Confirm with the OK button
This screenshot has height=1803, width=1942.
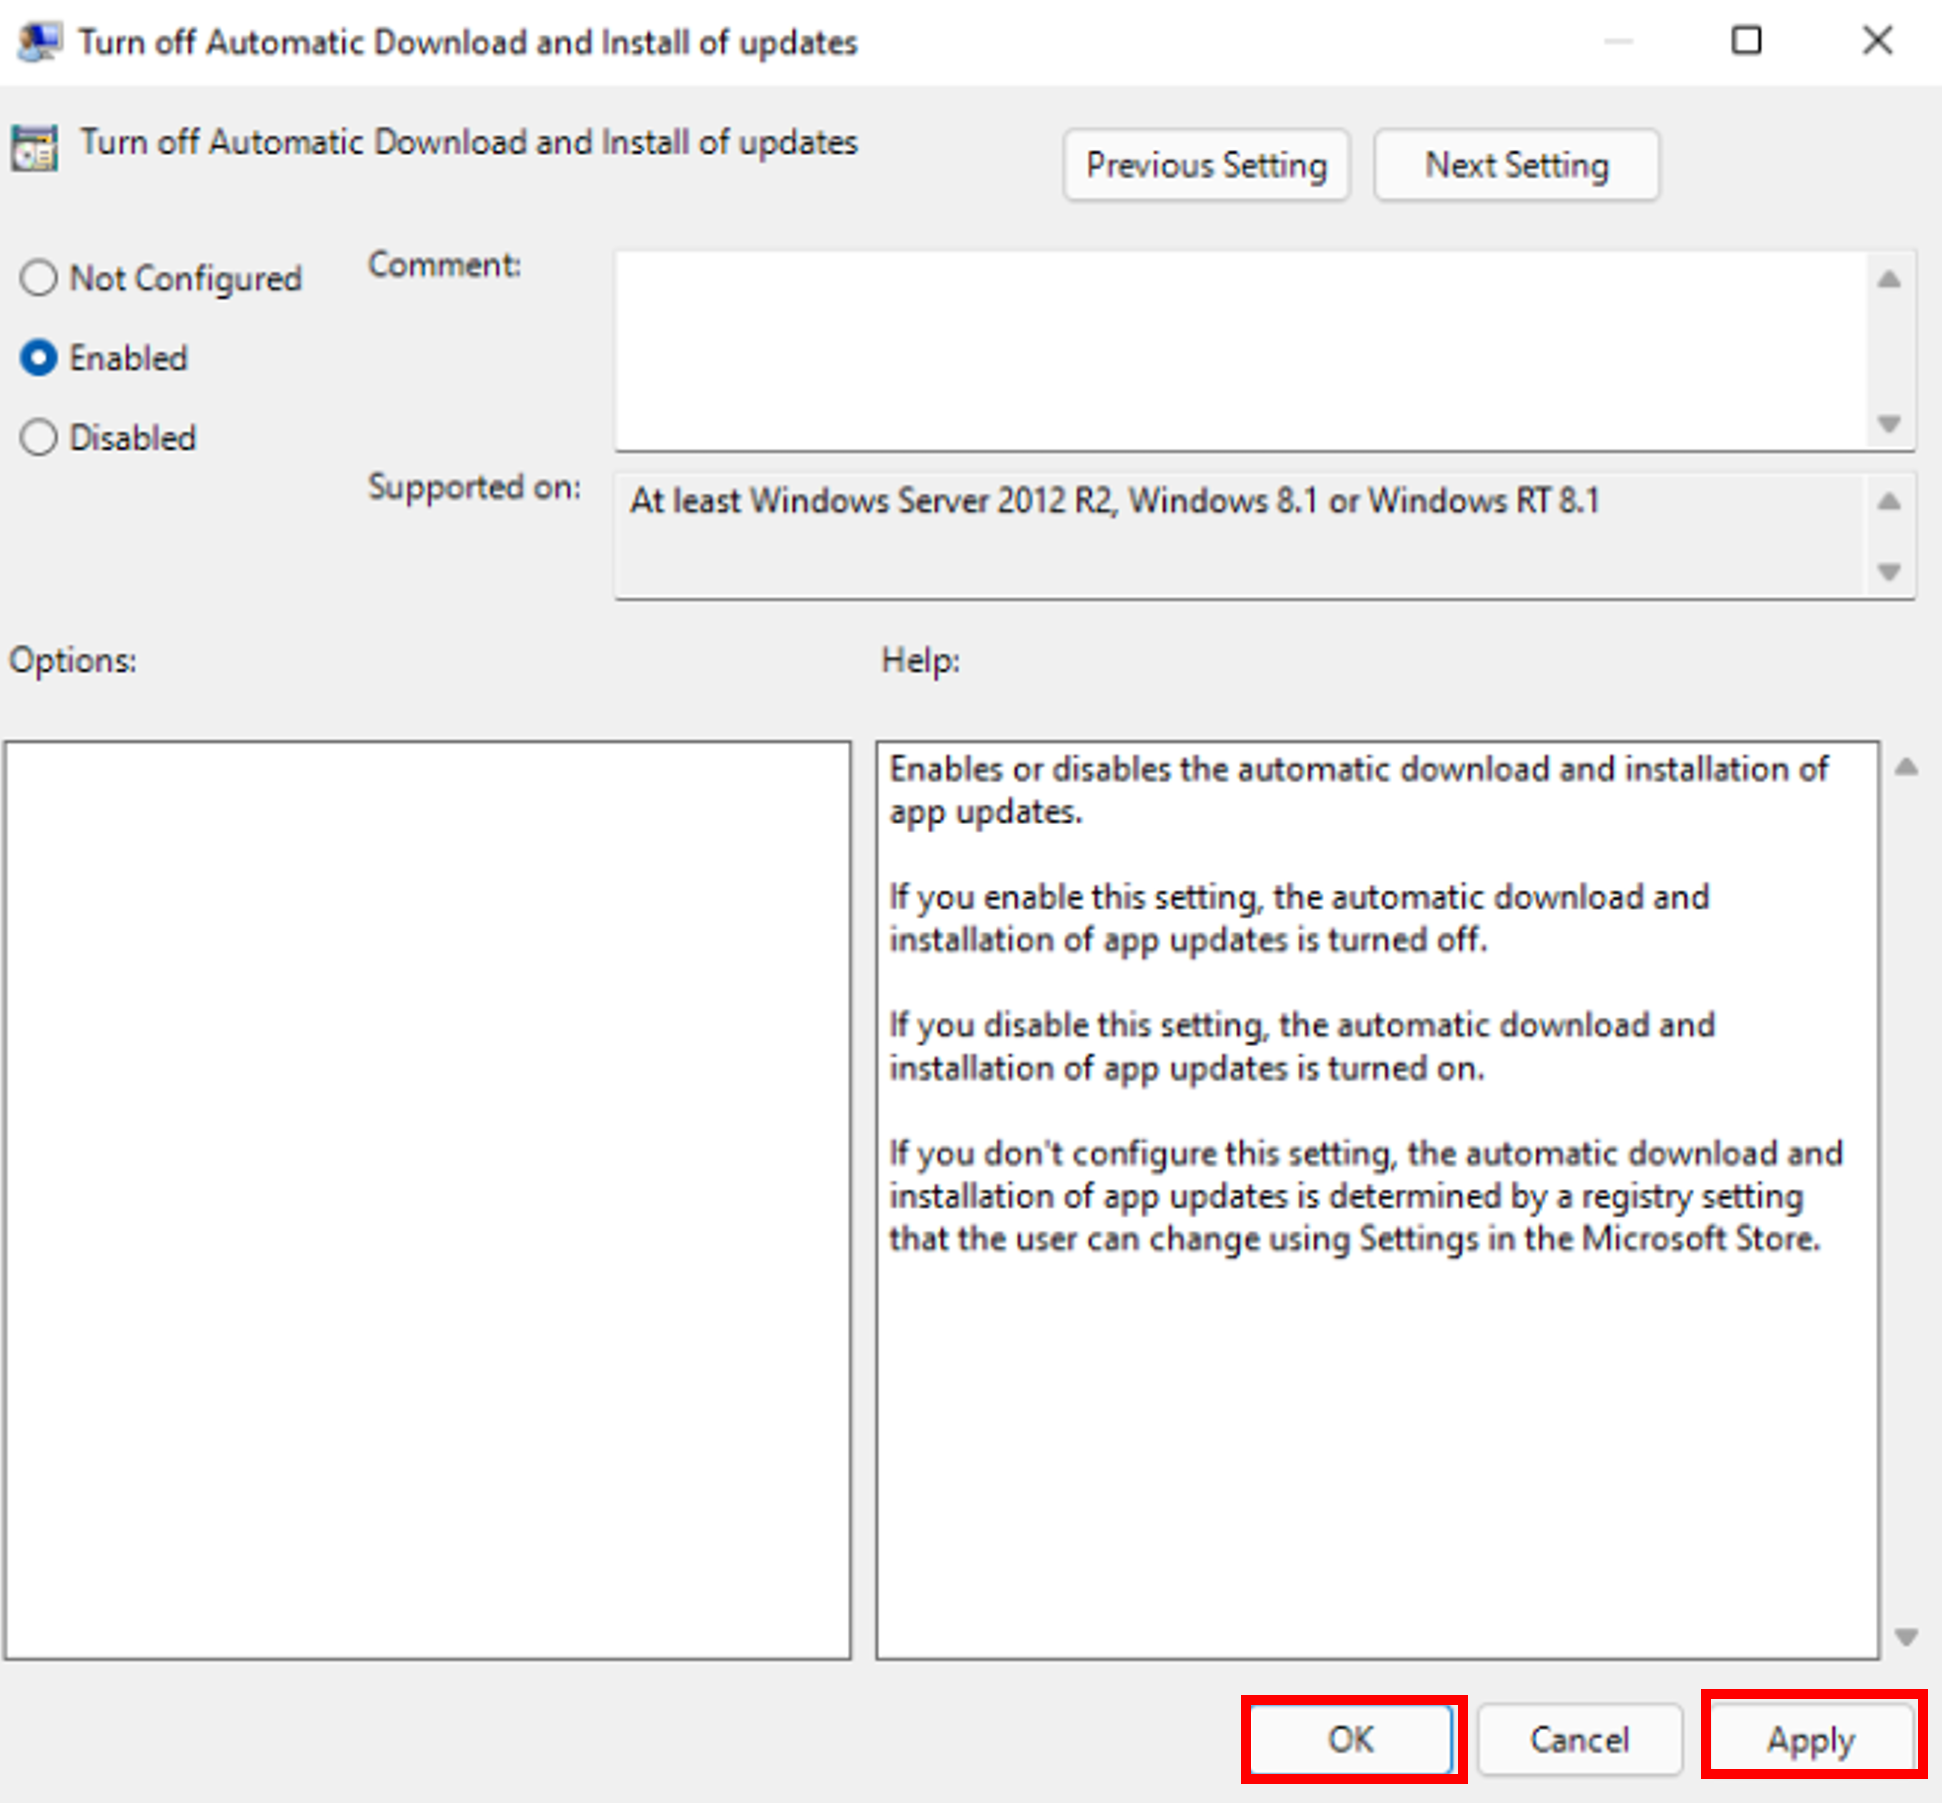1351,1740
